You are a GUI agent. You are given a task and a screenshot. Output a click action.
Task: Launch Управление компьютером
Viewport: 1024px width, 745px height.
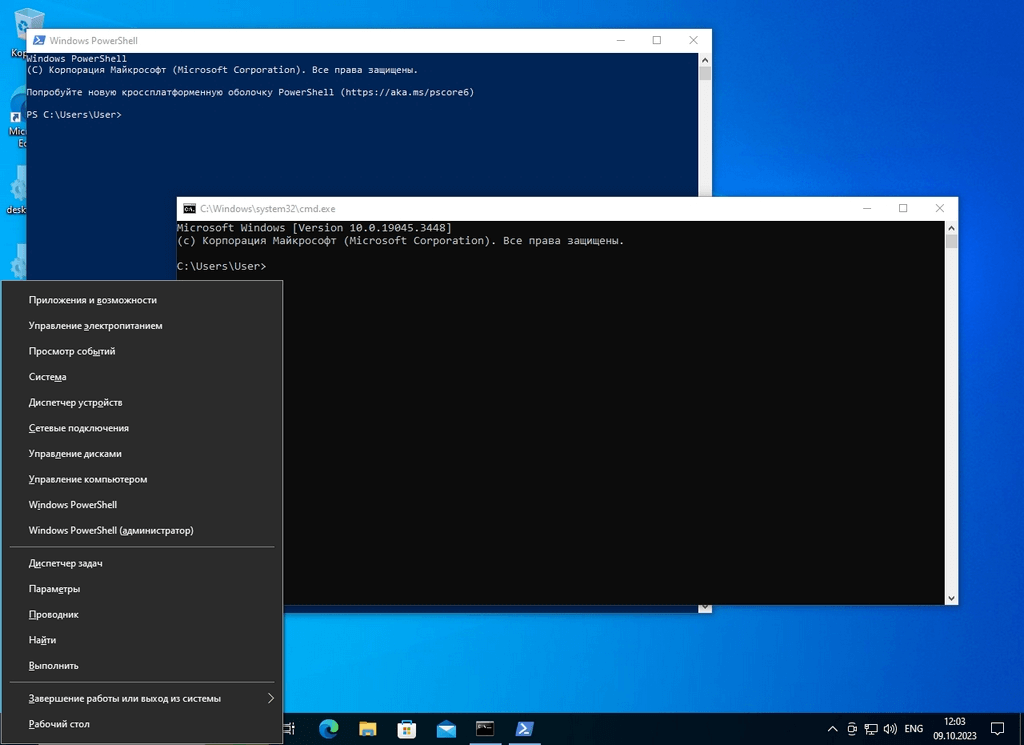142,479
